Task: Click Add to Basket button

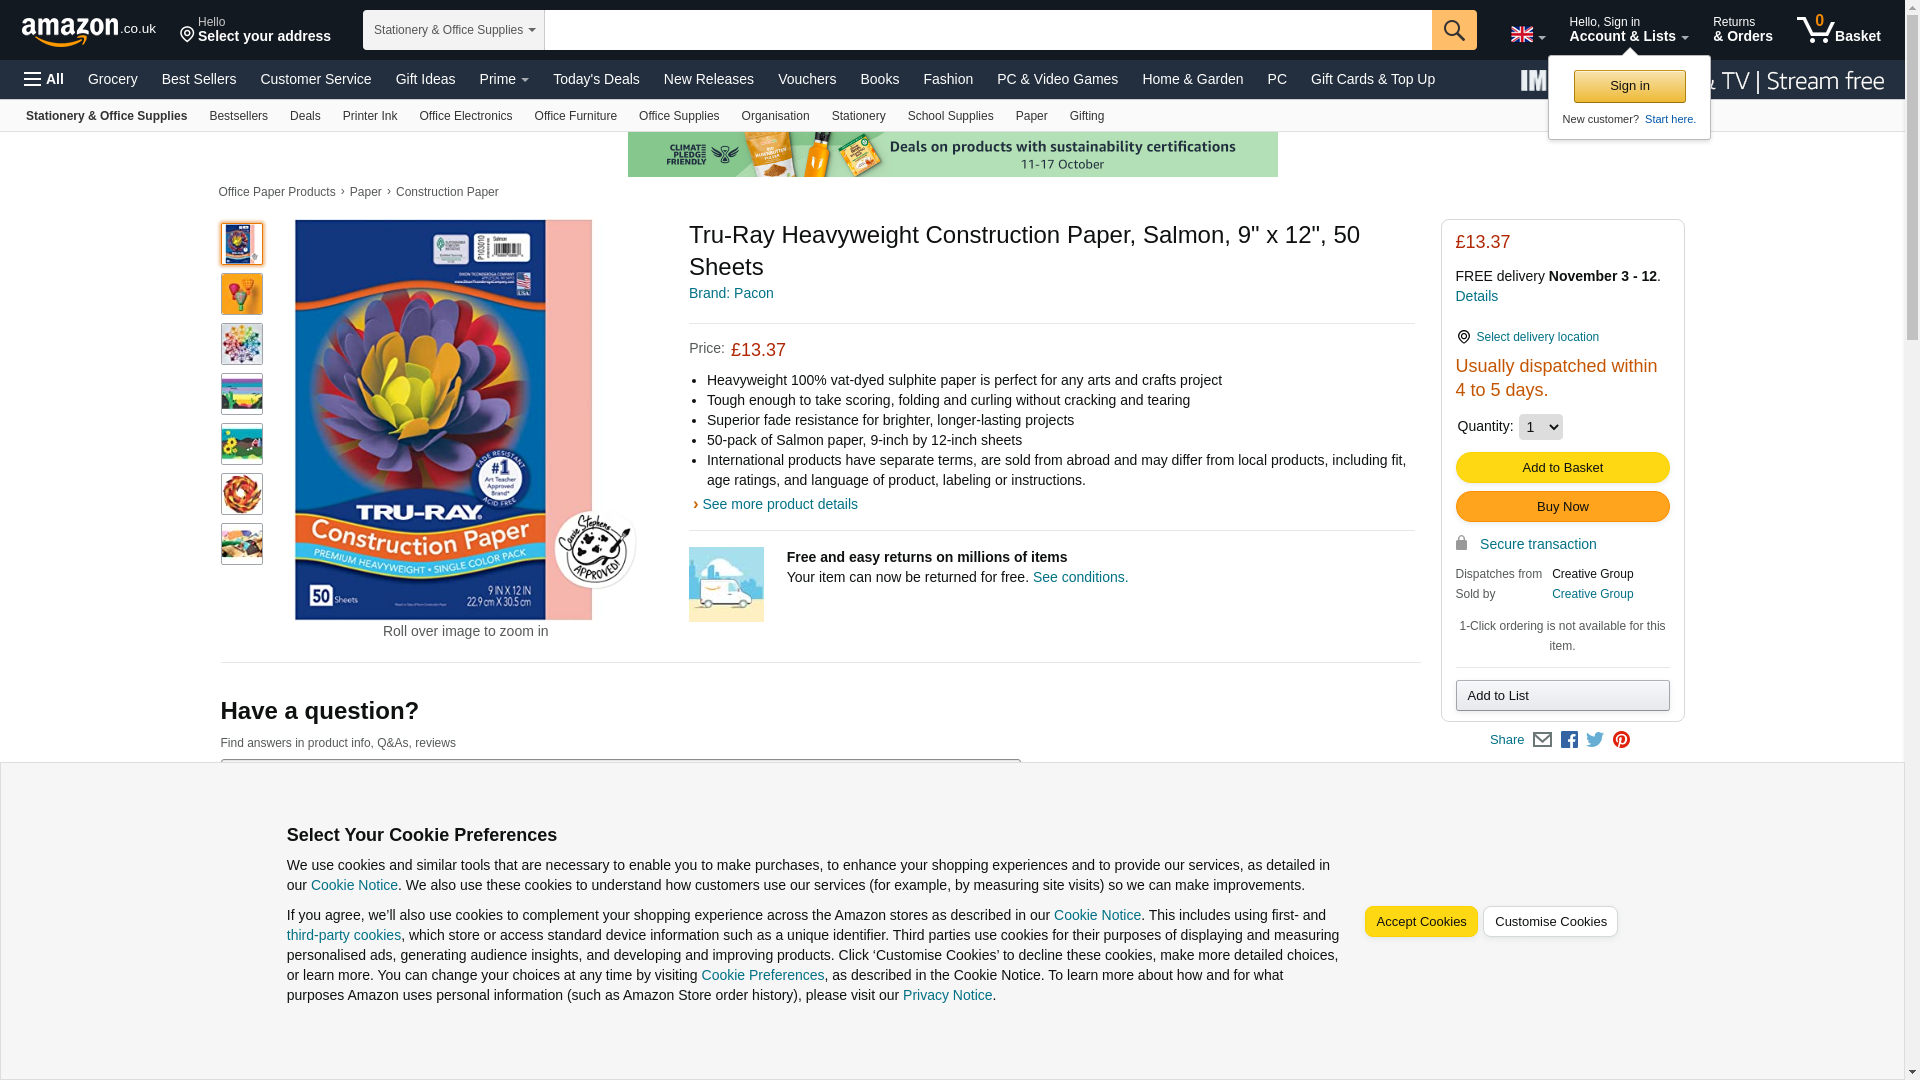Action: (1562, 468)
